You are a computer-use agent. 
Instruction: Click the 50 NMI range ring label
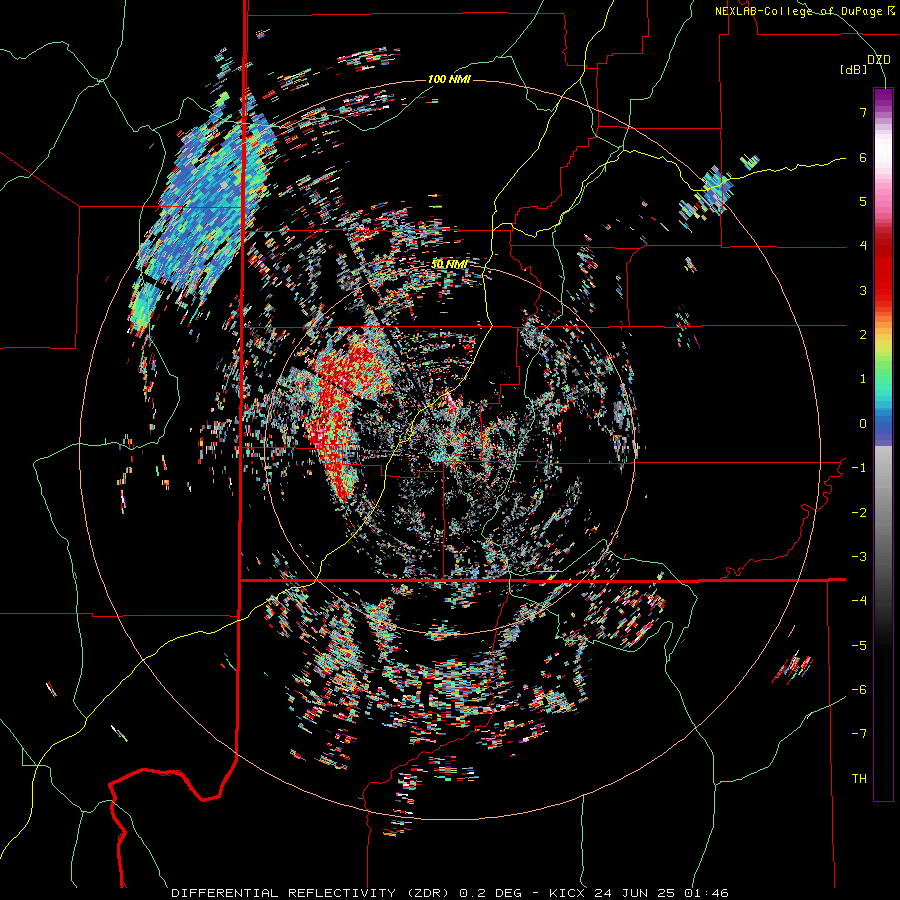coord(449,264)
